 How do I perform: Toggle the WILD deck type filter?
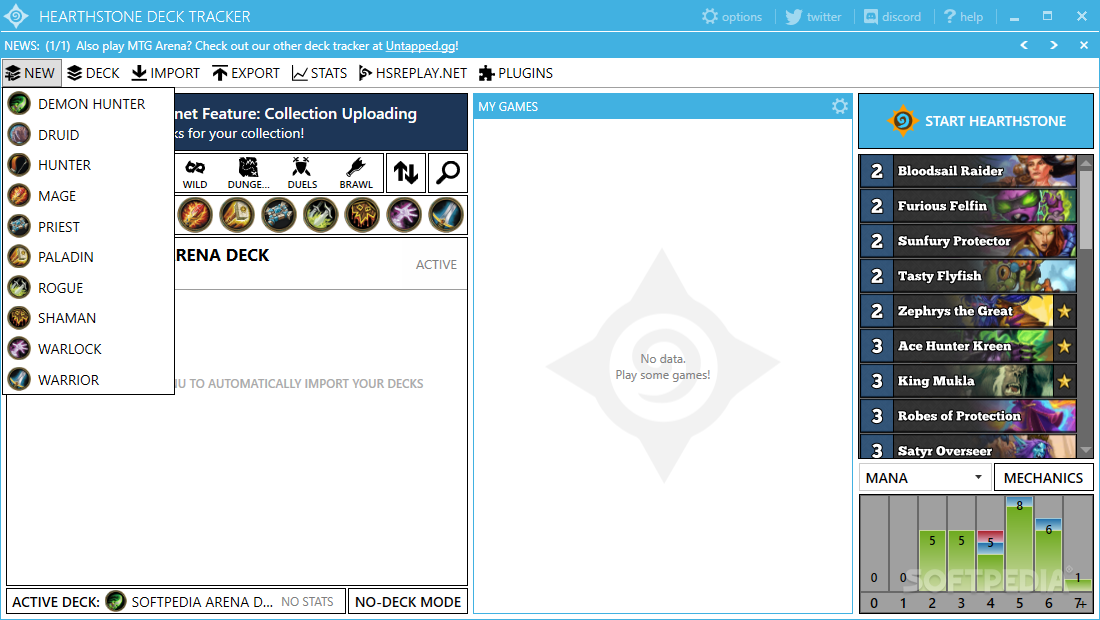coord(195,173)
